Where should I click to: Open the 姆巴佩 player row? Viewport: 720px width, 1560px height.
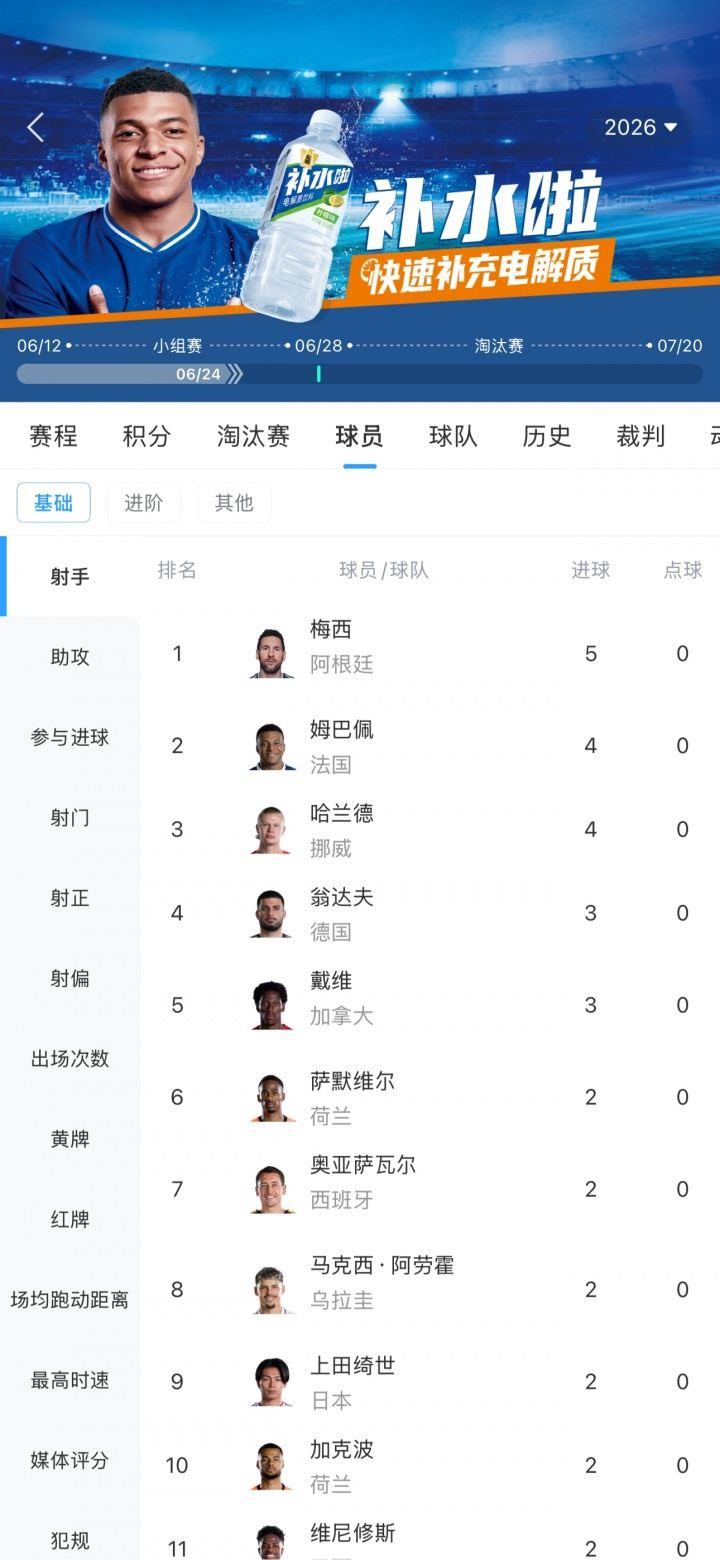pyautogui.click(x=430, y=746)
